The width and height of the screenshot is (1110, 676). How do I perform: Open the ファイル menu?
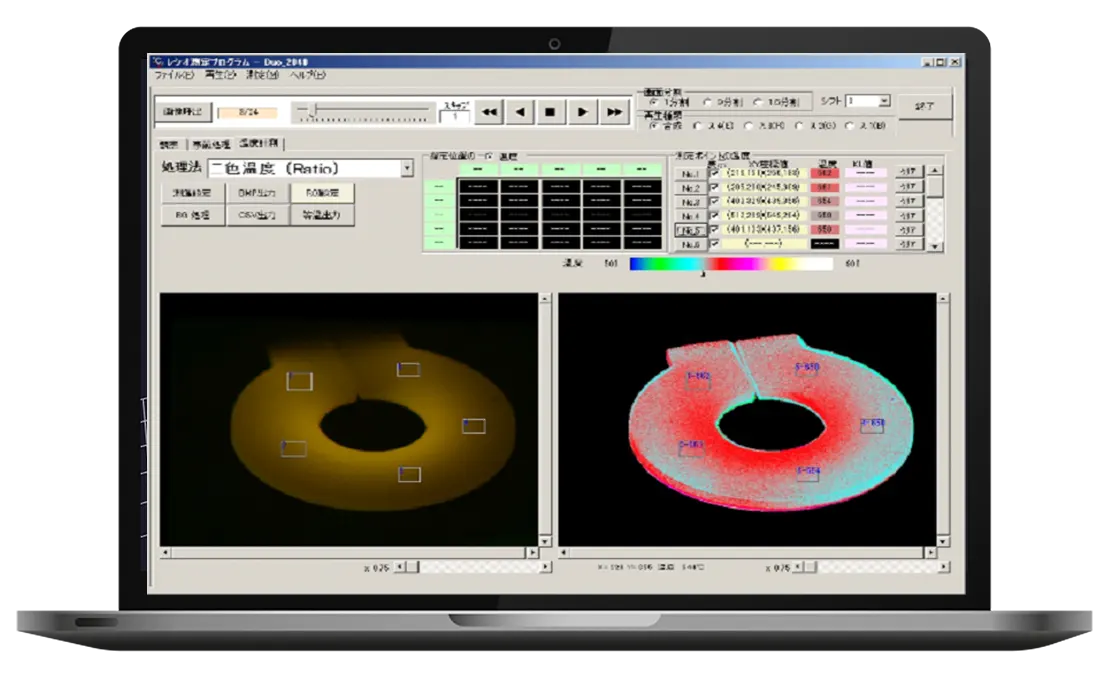173,75
